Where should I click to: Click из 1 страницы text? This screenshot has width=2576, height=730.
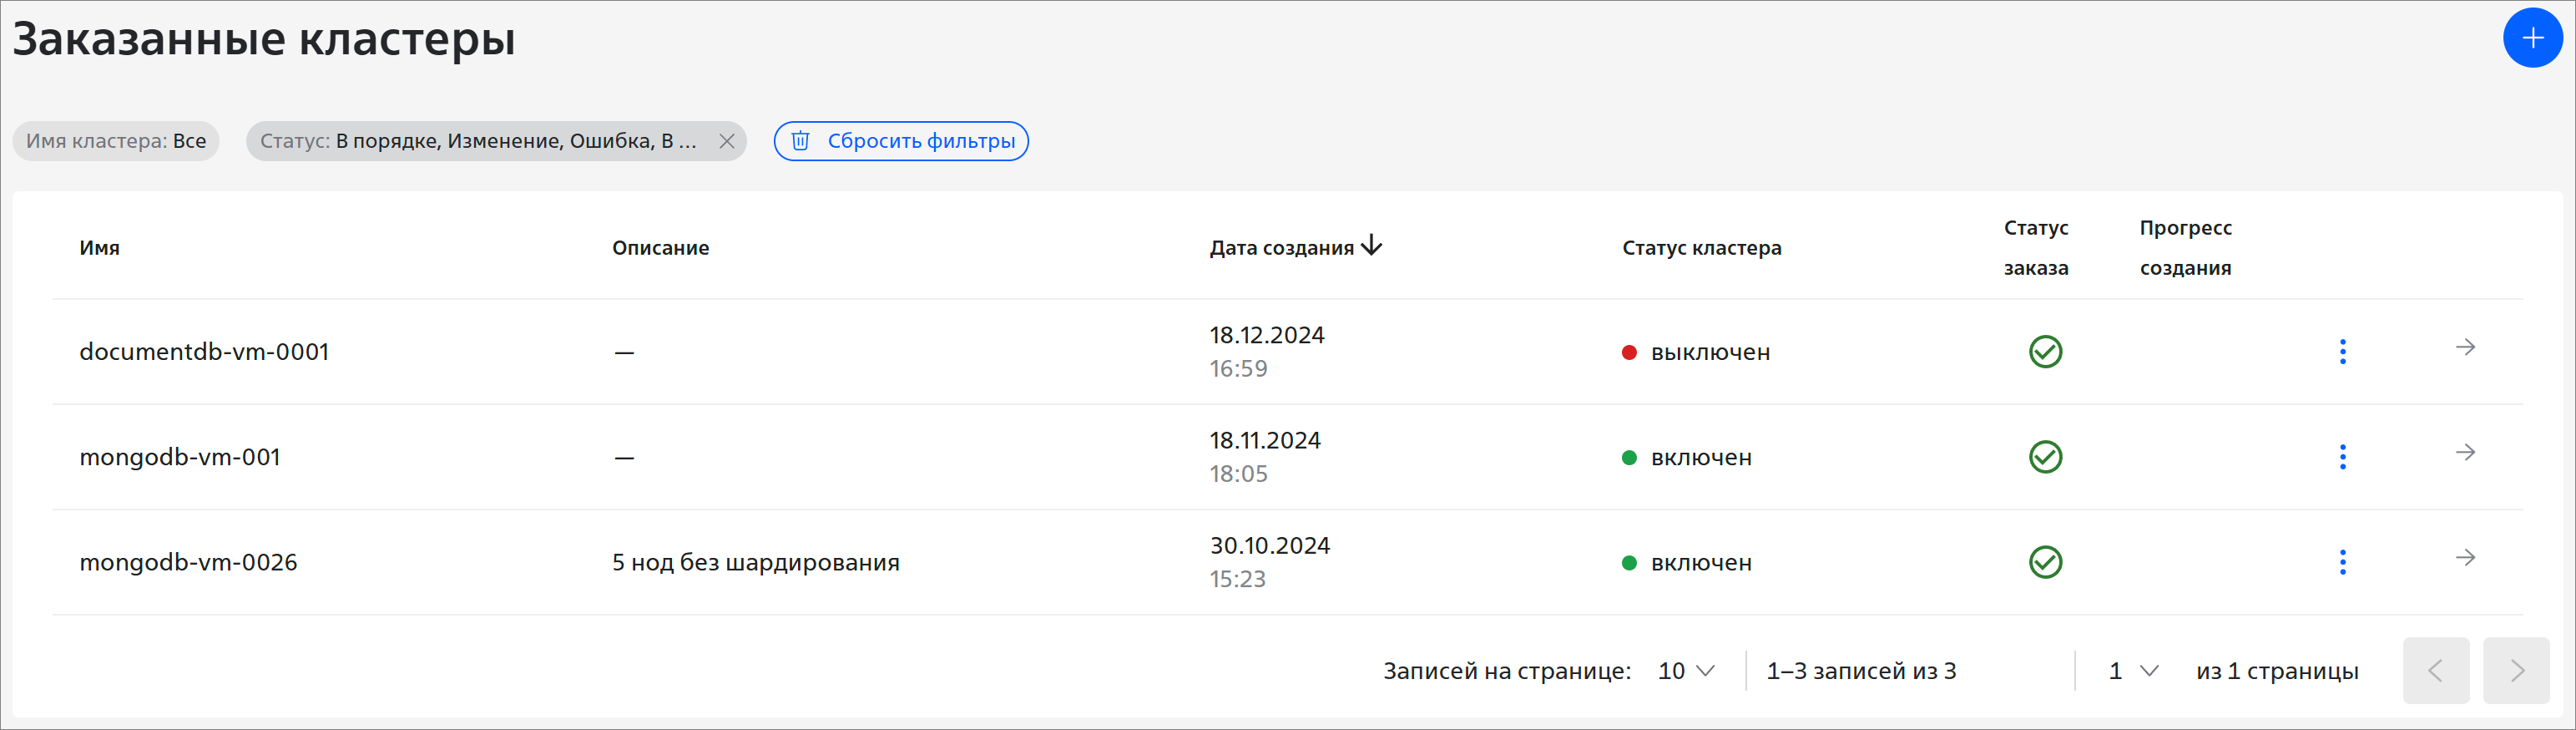pyautogui.click(x=2277, y=671)
